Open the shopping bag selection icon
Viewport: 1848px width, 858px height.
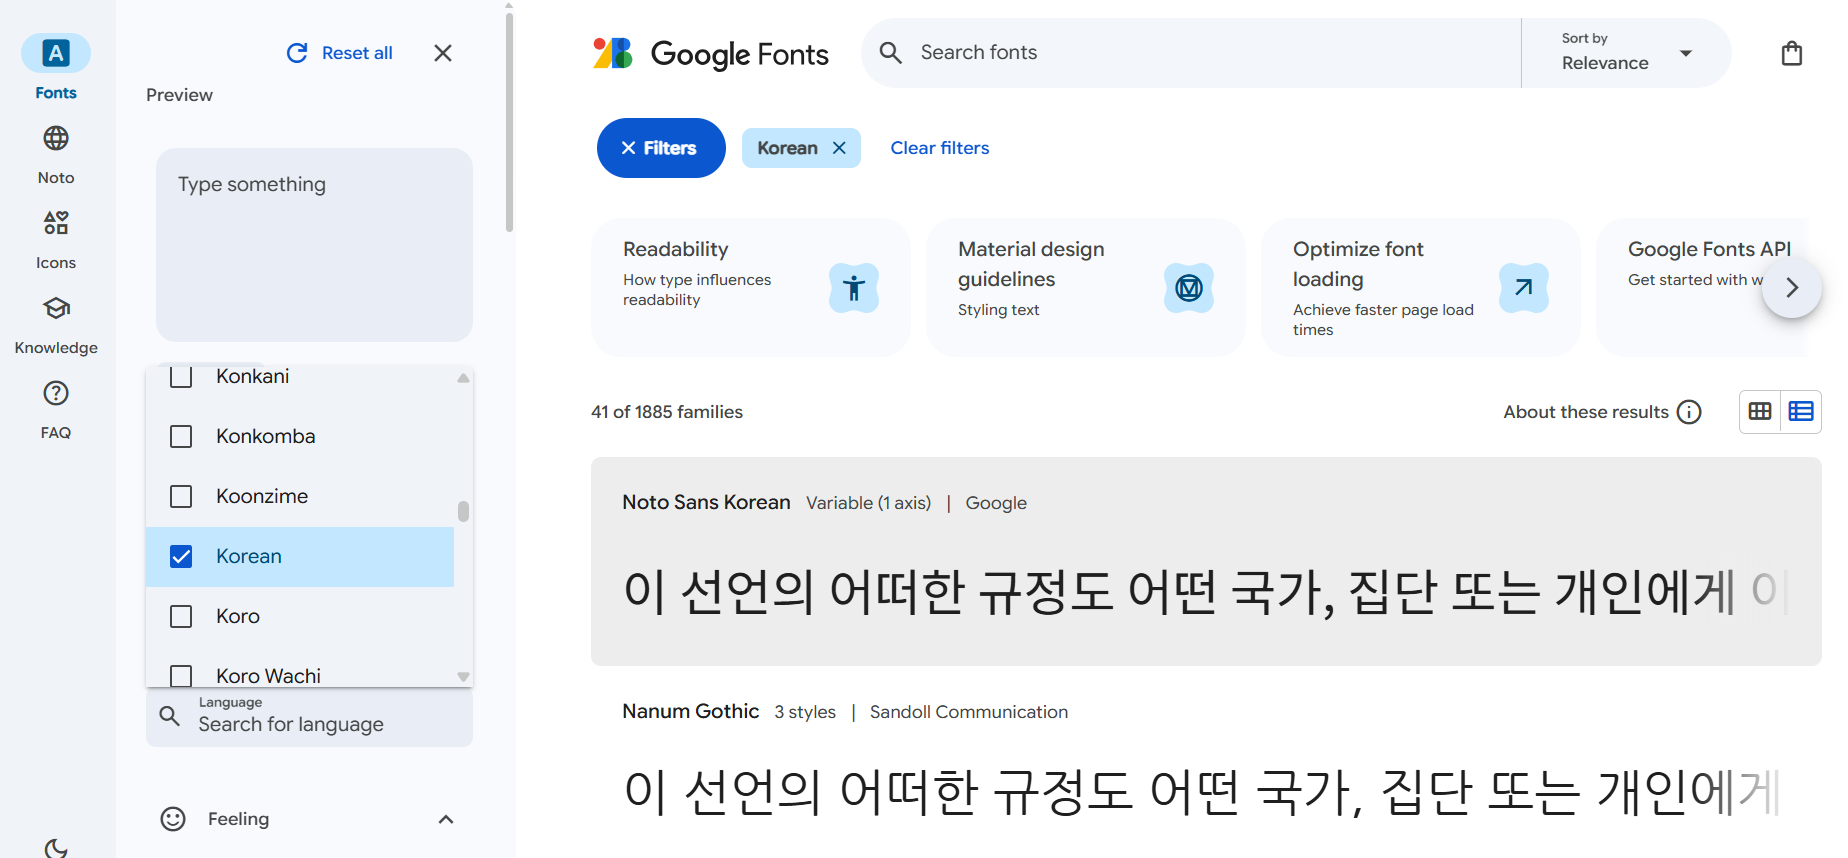(1792, 53)
